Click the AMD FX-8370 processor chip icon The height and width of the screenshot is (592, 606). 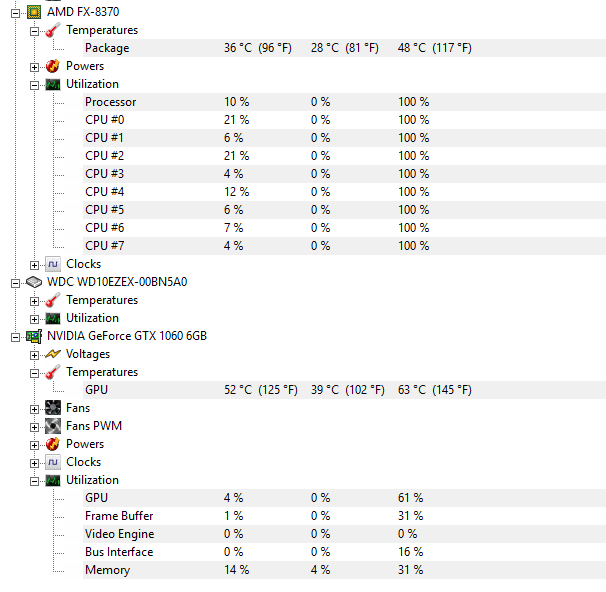34,12
